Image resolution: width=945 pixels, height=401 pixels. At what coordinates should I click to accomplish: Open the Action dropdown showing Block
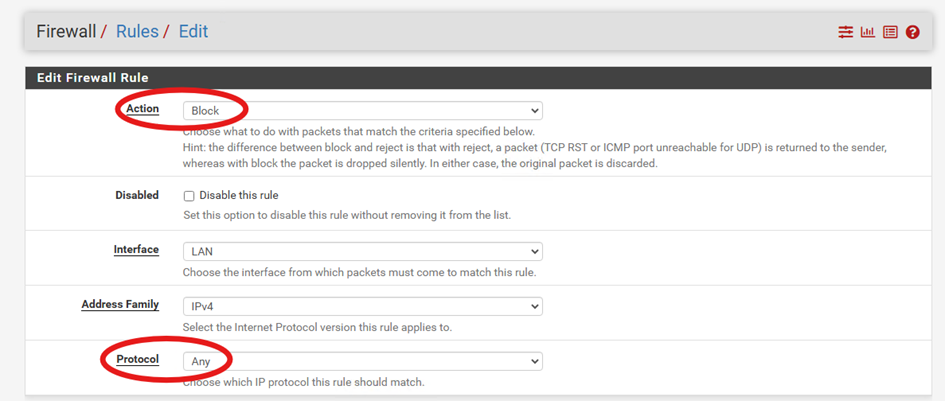[362, 111]
